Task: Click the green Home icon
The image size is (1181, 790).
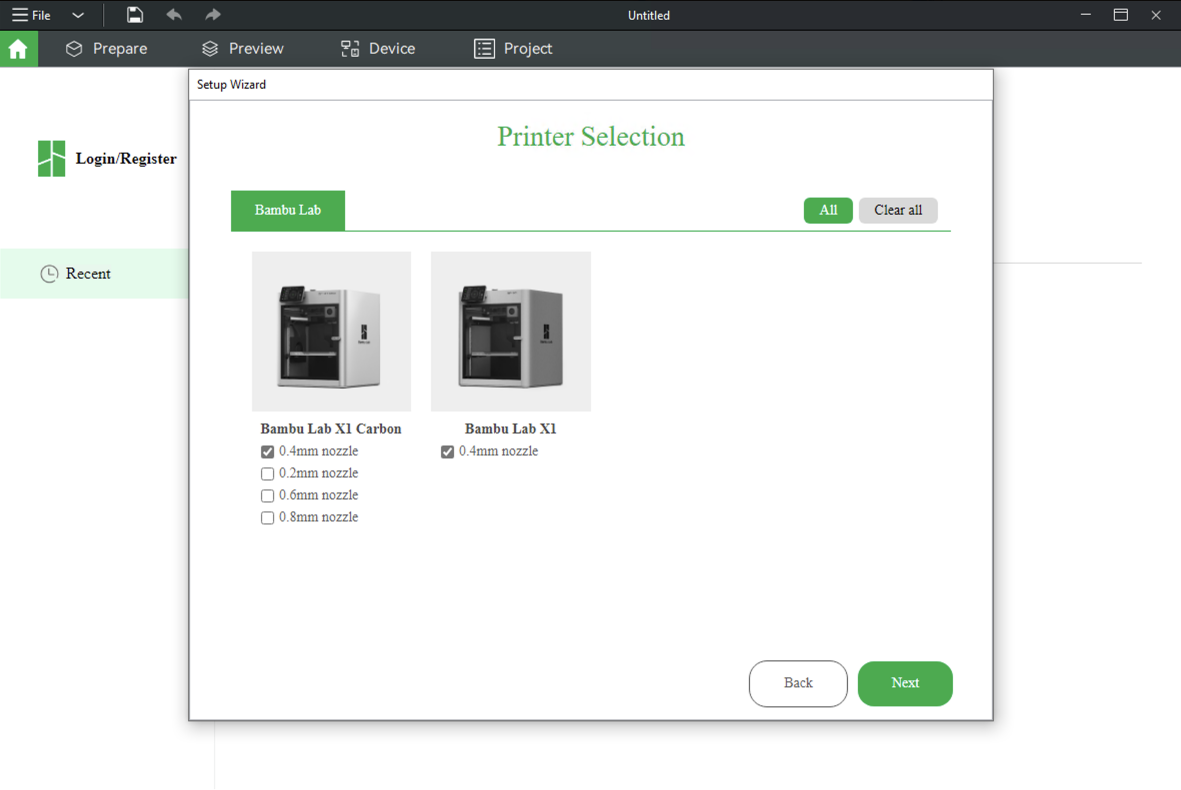Action: point(18,49)
